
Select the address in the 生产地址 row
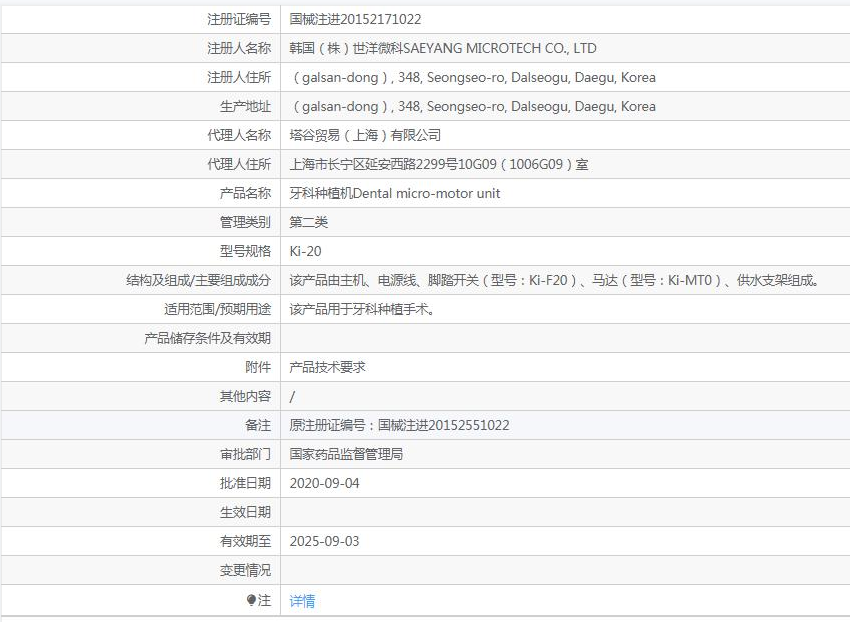[473, 106]
